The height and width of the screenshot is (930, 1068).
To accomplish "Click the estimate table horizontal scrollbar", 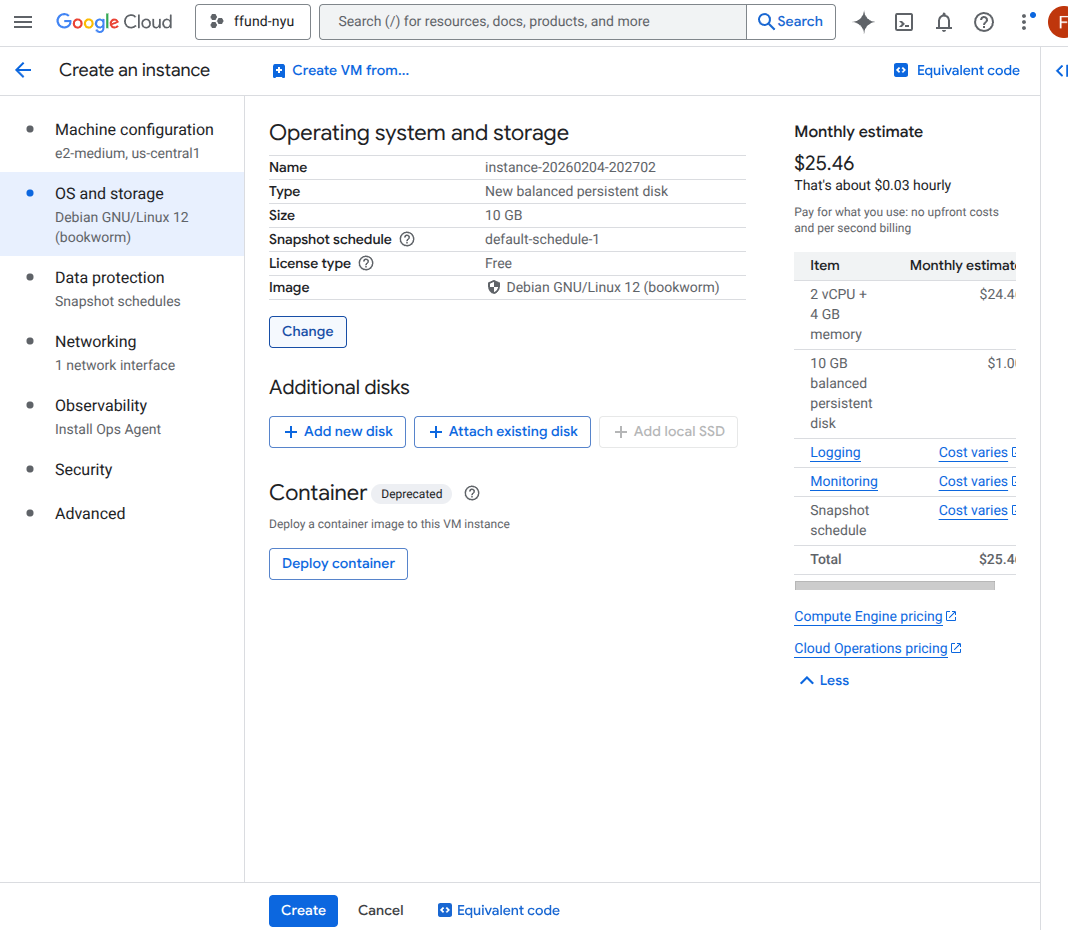I will pyautogui.click(x=894, y=585).
